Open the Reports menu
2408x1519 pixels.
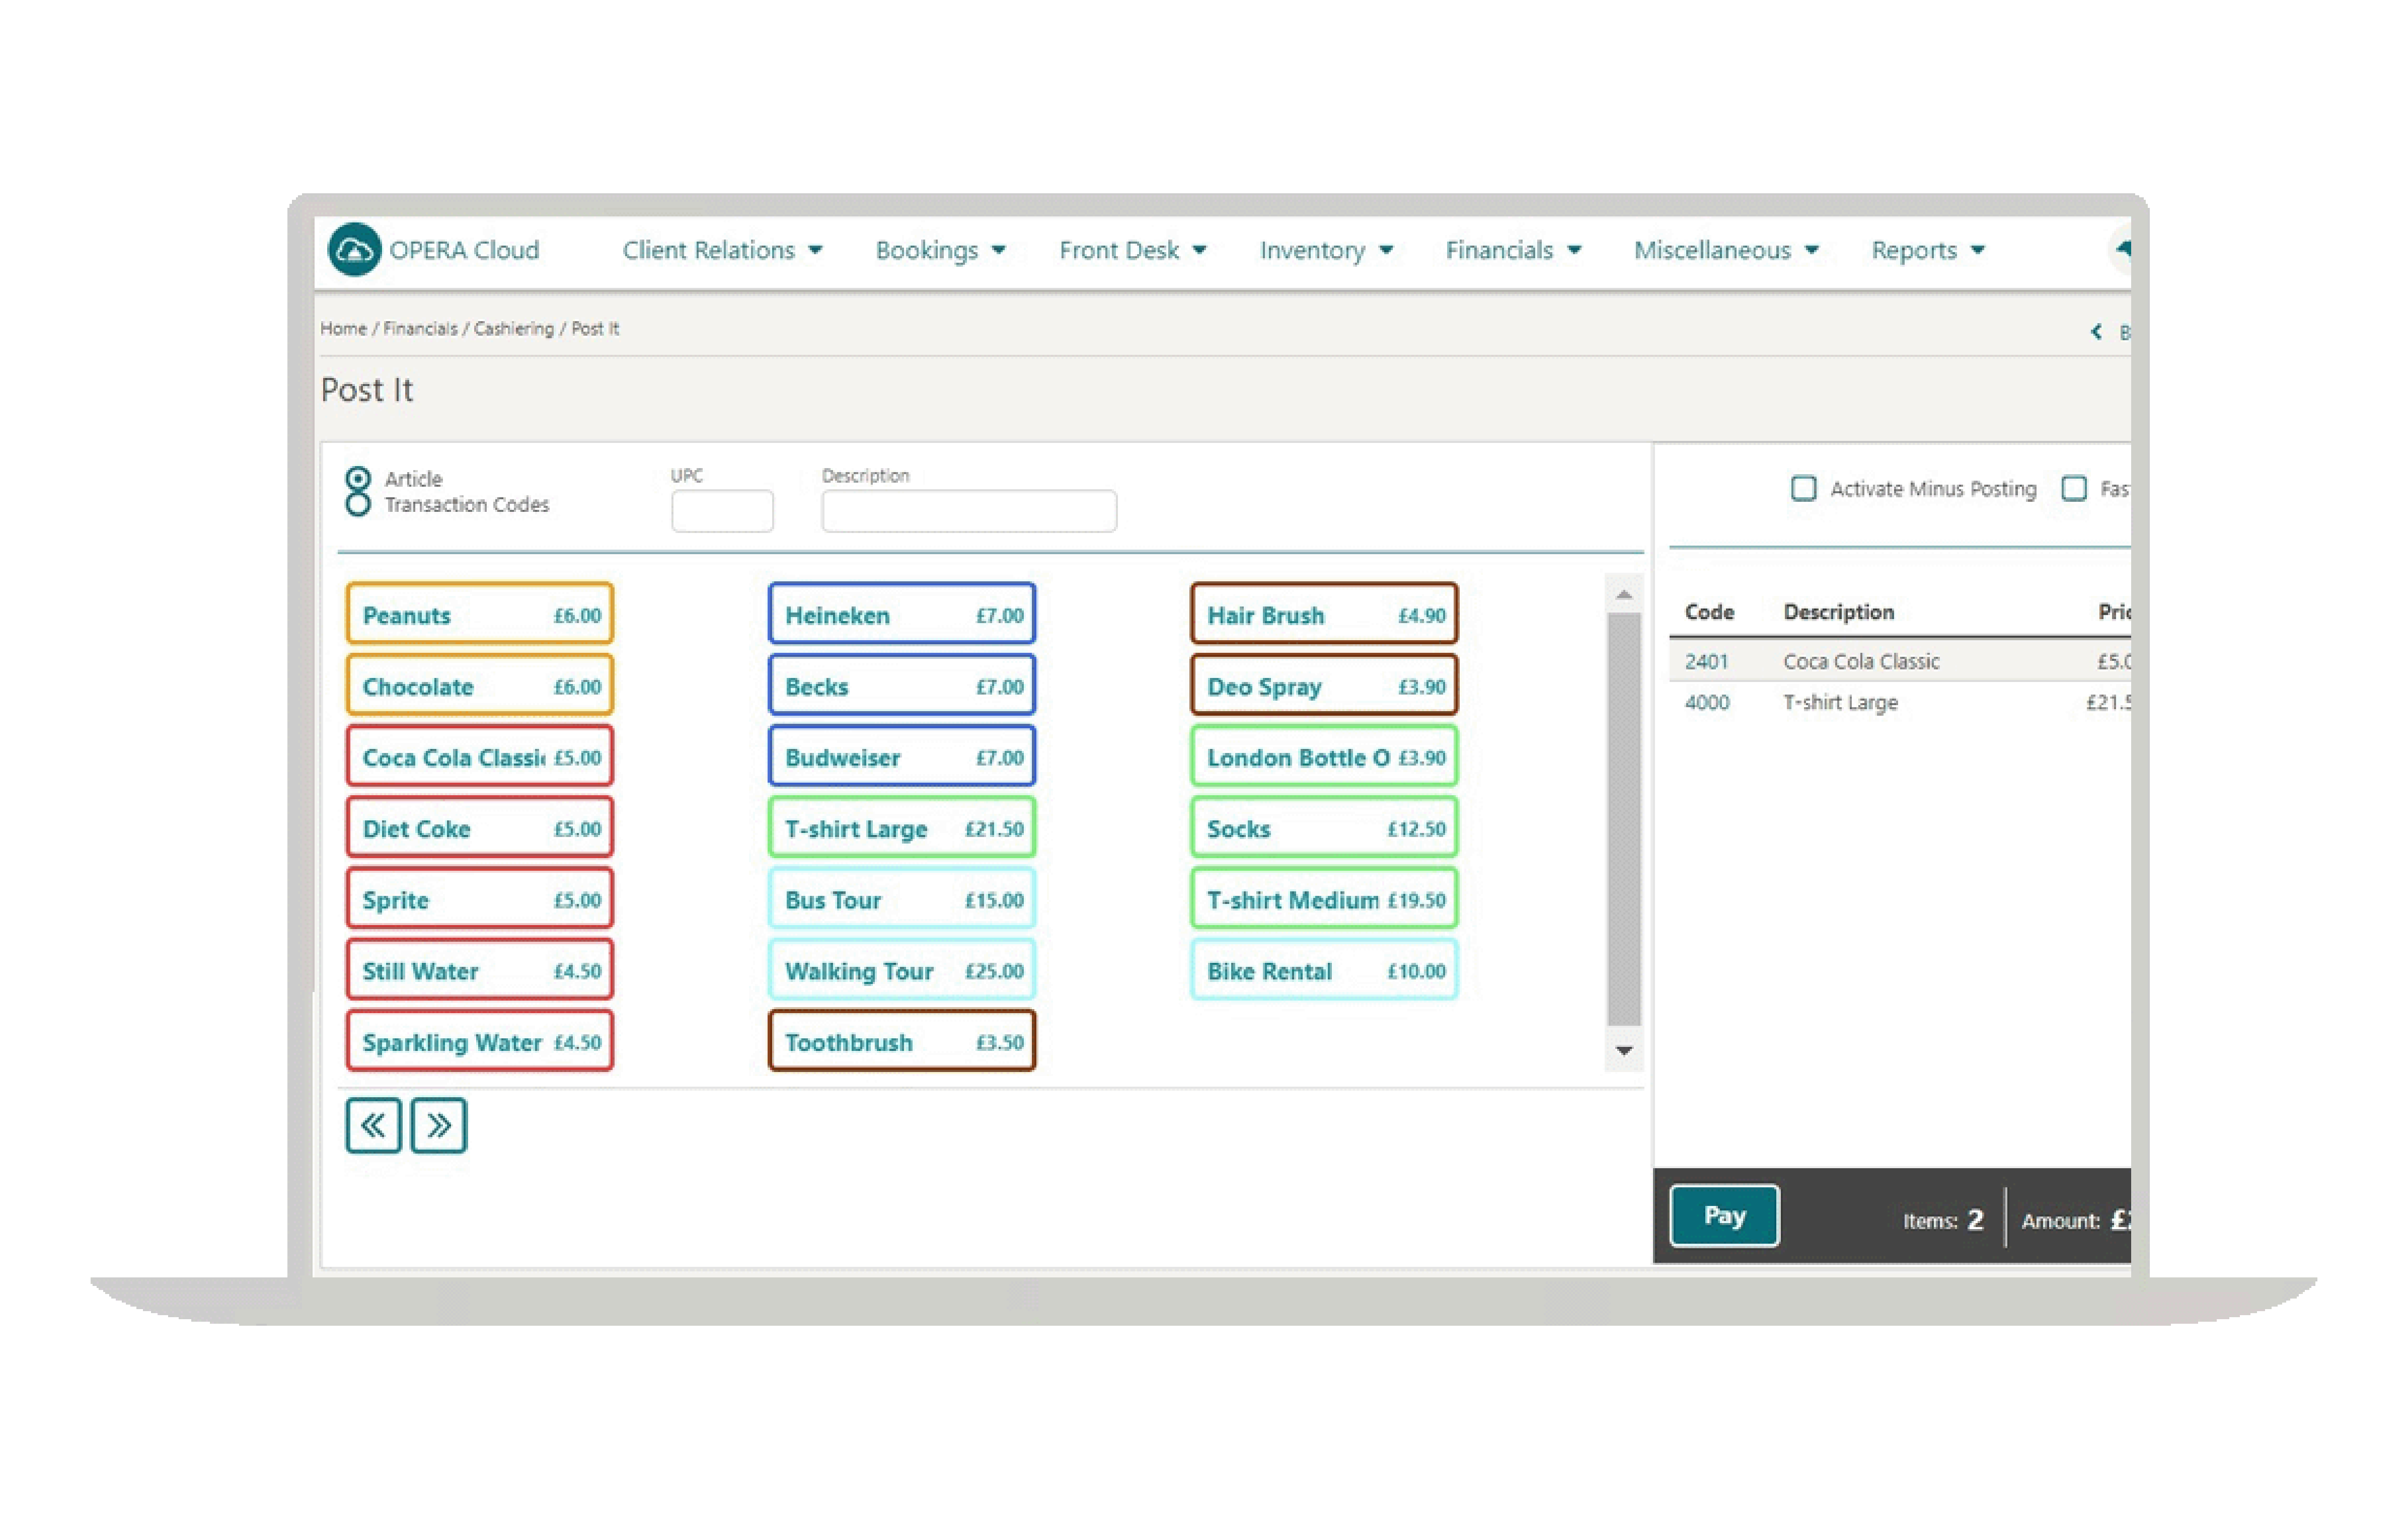[1927, 250]
